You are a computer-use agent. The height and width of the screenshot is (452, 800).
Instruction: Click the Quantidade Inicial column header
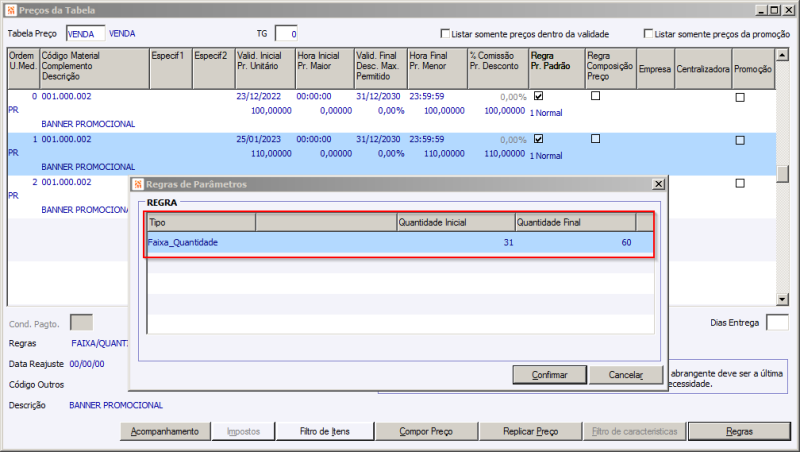click(455, 222)
